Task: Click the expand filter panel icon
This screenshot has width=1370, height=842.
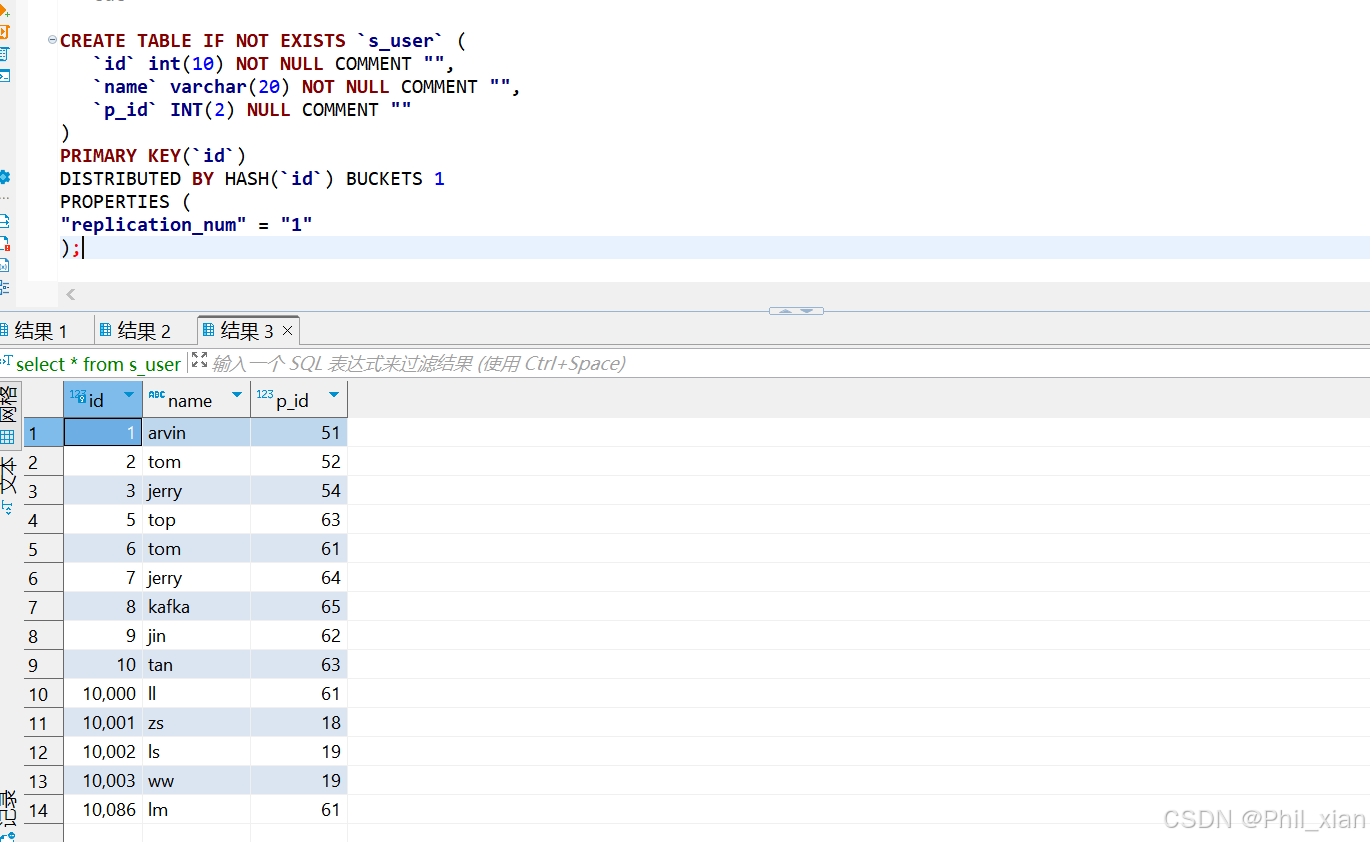Action: pyautogui.click(x=199, y=360)
